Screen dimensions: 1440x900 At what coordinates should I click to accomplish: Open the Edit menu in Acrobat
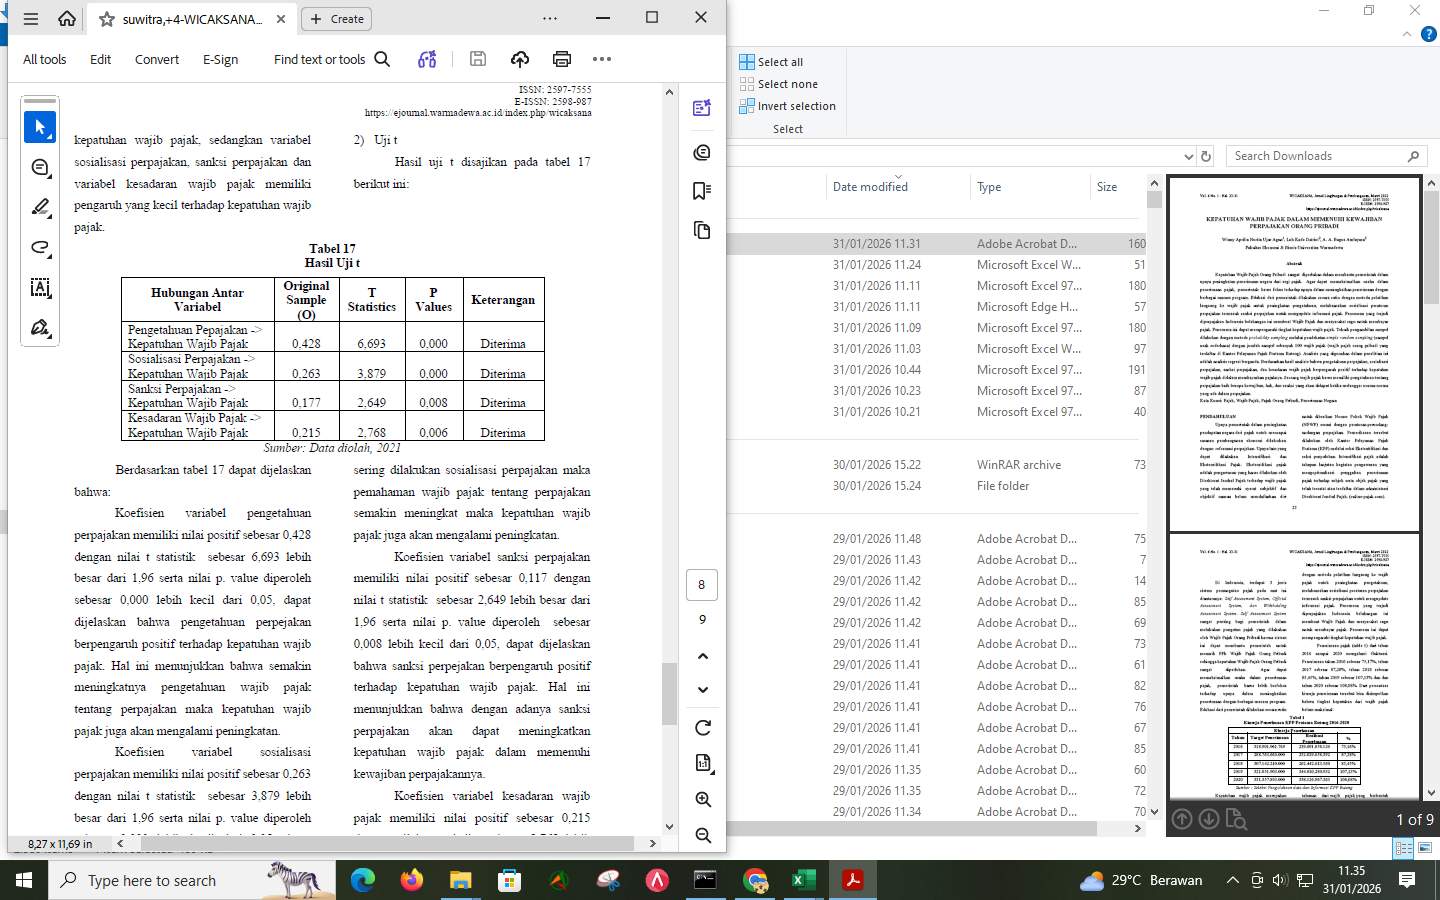click(99, 59)
